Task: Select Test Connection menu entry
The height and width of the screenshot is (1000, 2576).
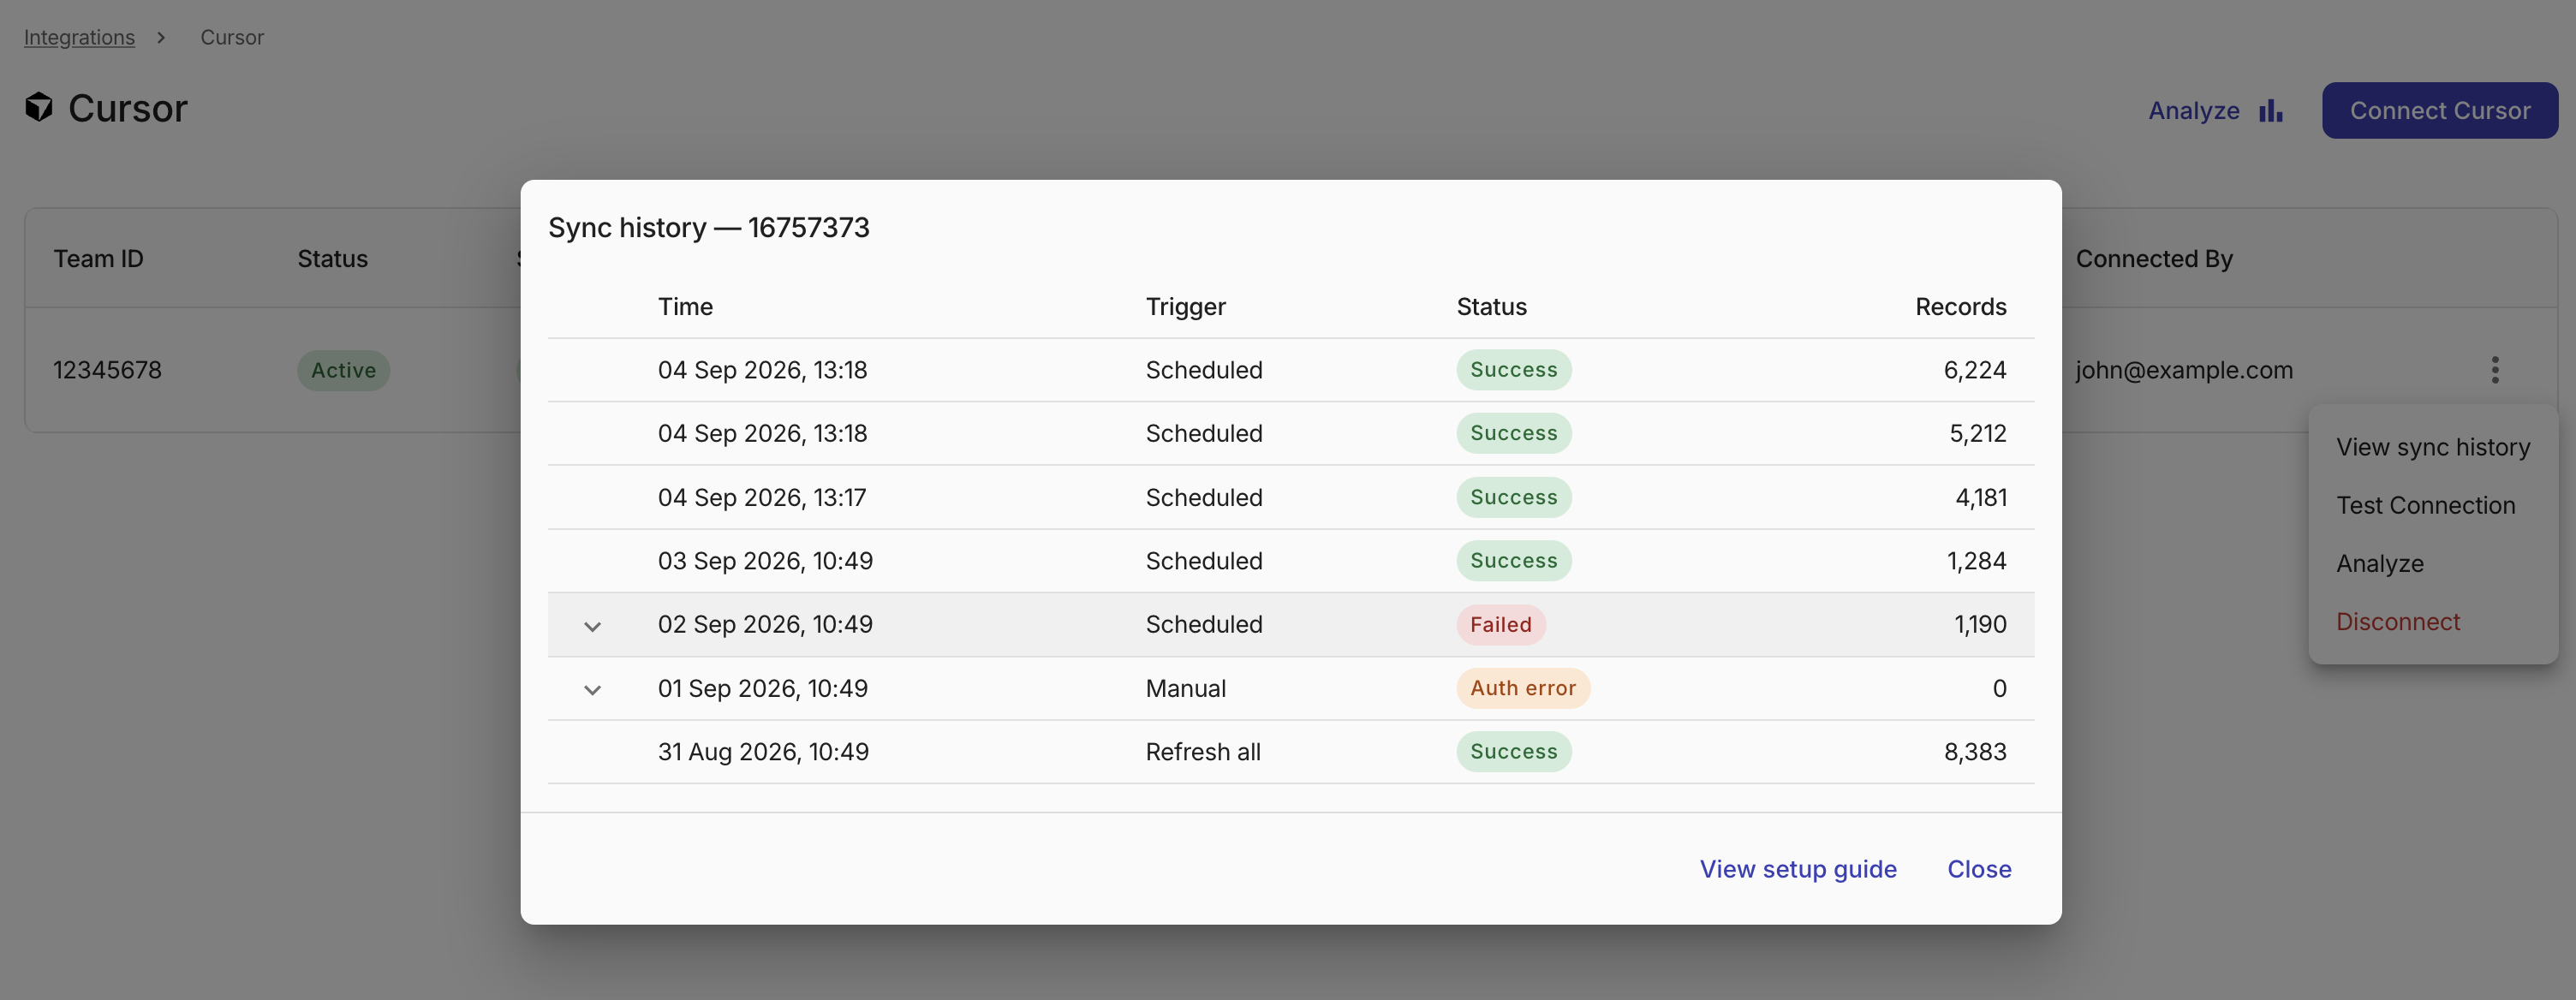Action: [2425, 505]
